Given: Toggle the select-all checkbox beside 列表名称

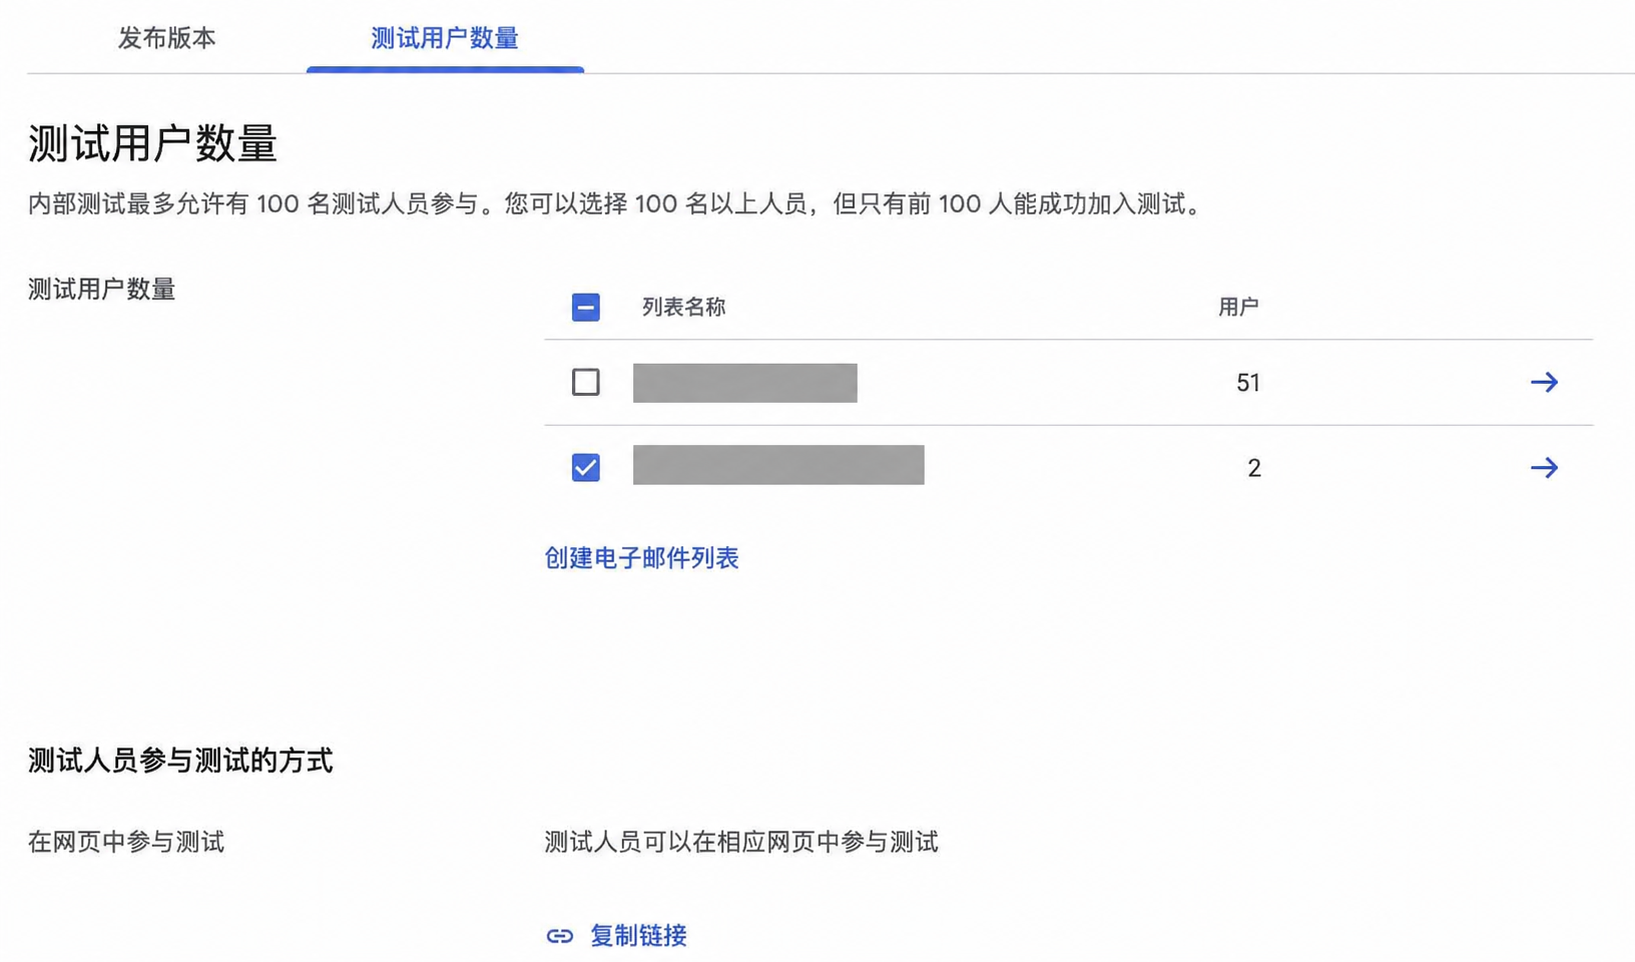Looking at the screenshot, I should (586, 307).
